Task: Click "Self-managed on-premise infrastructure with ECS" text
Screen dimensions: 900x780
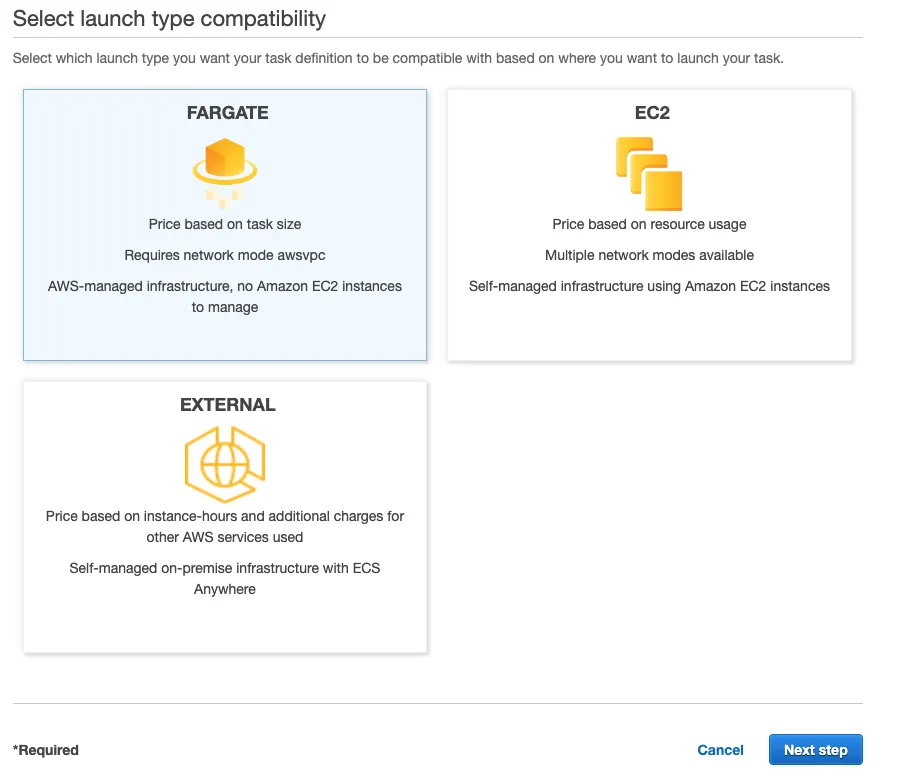Action: (224, 568)
